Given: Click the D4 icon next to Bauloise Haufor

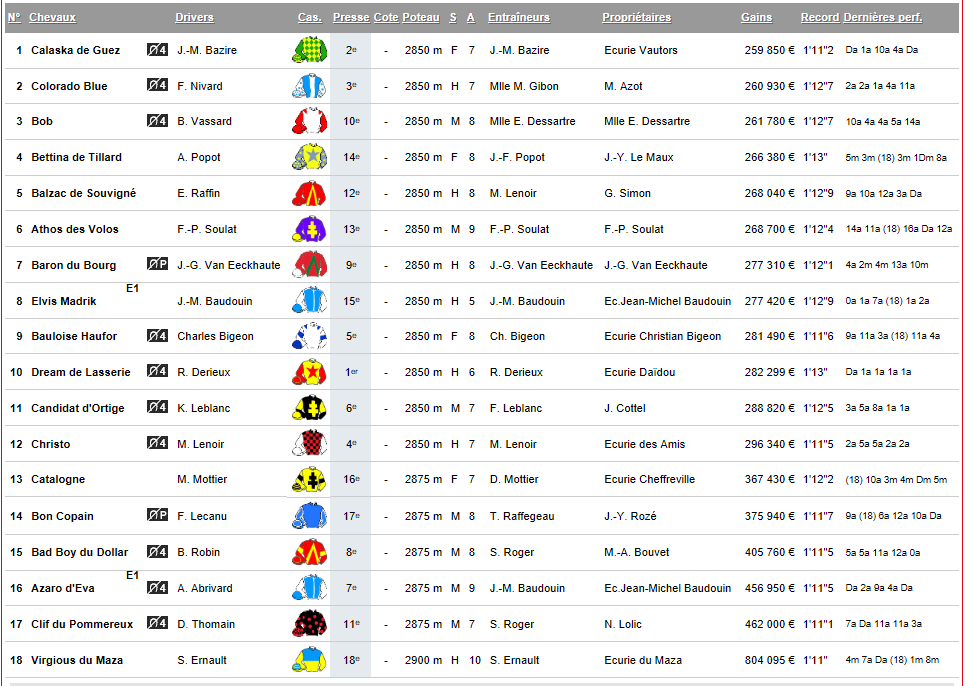Looking at the screenshot, I should (x=157, y=336).
